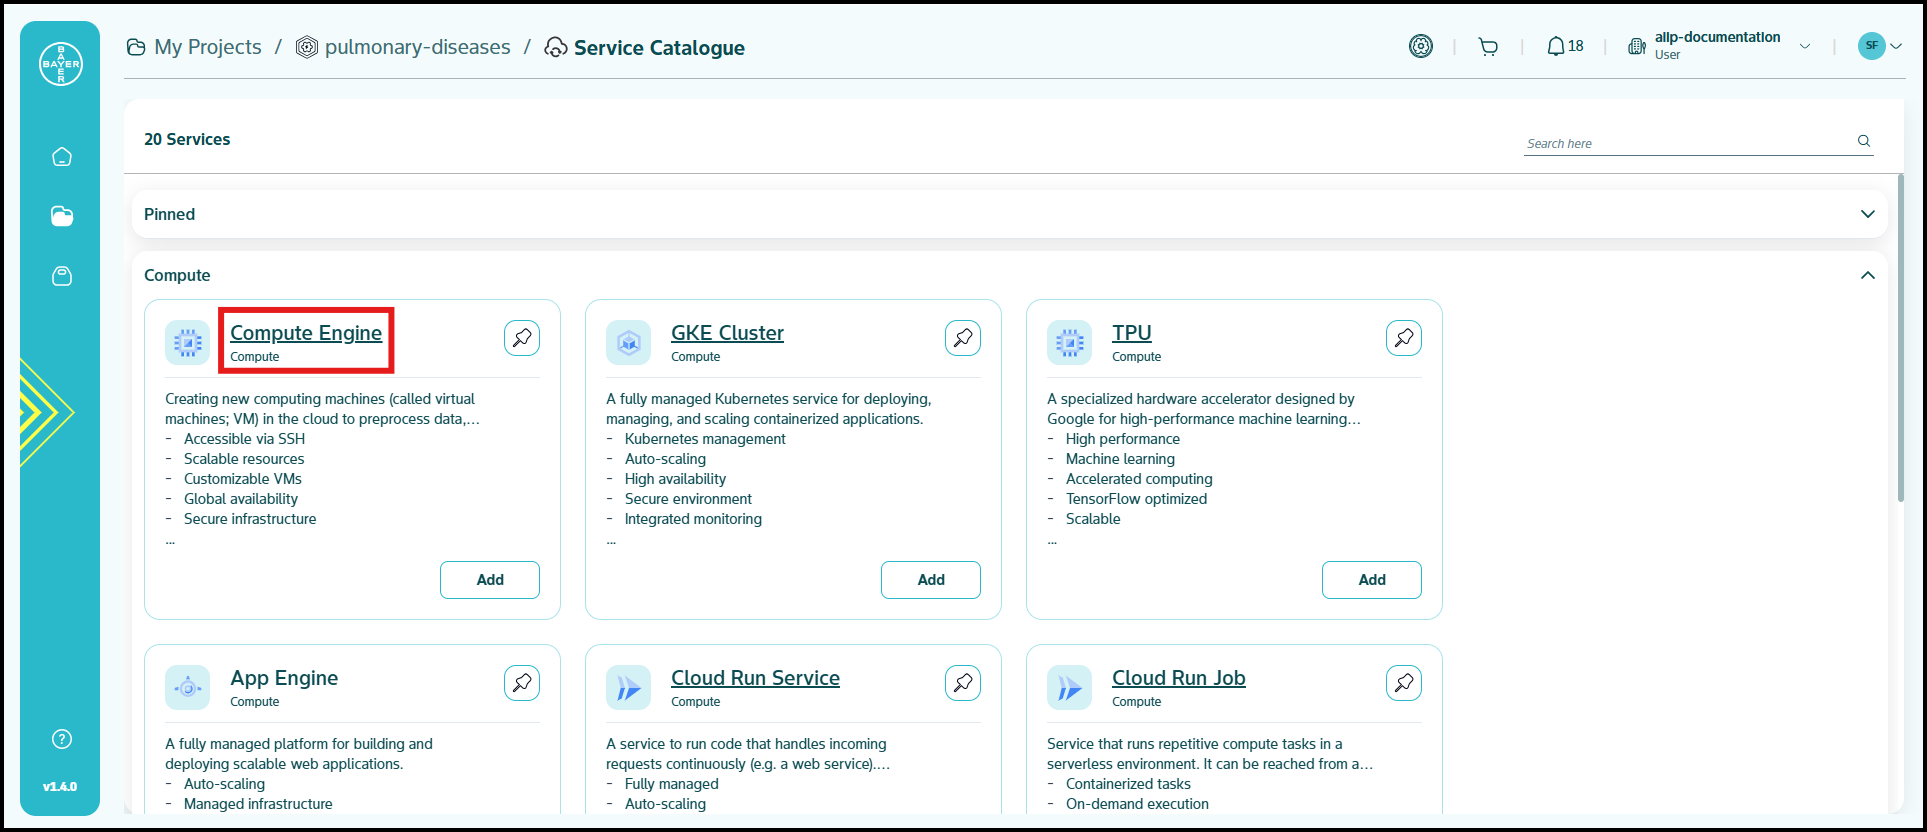Add the TPU service
The width and height of the screenshot is (1927, 832).
click(x=1371, y=580)
